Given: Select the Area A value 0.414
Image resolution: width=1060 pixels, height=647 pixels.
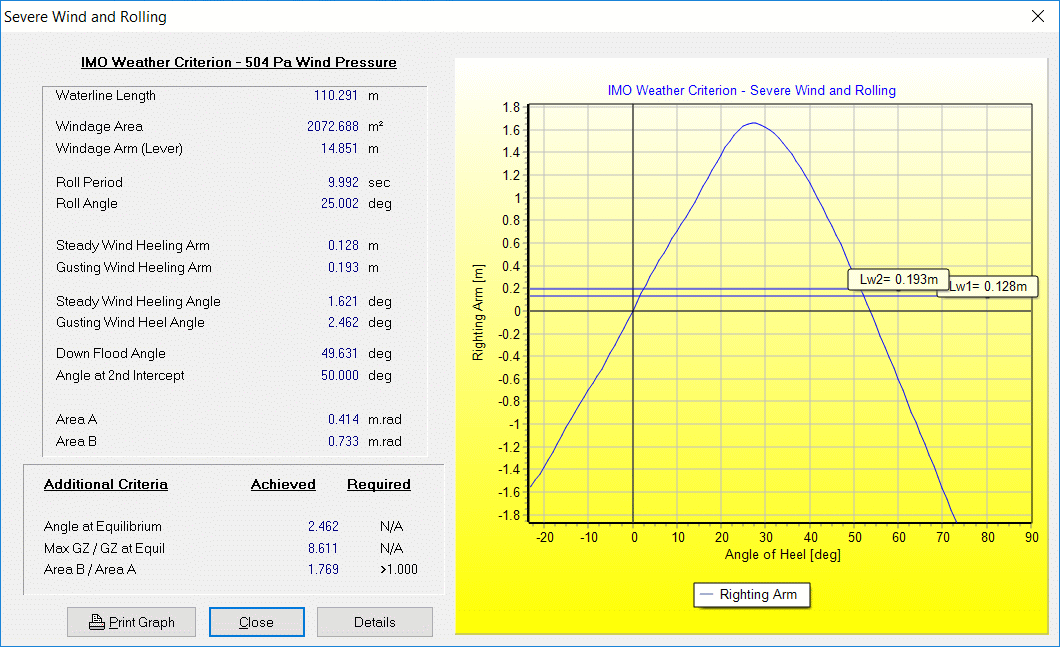Looking at the screenshot, I should [342, 420].
